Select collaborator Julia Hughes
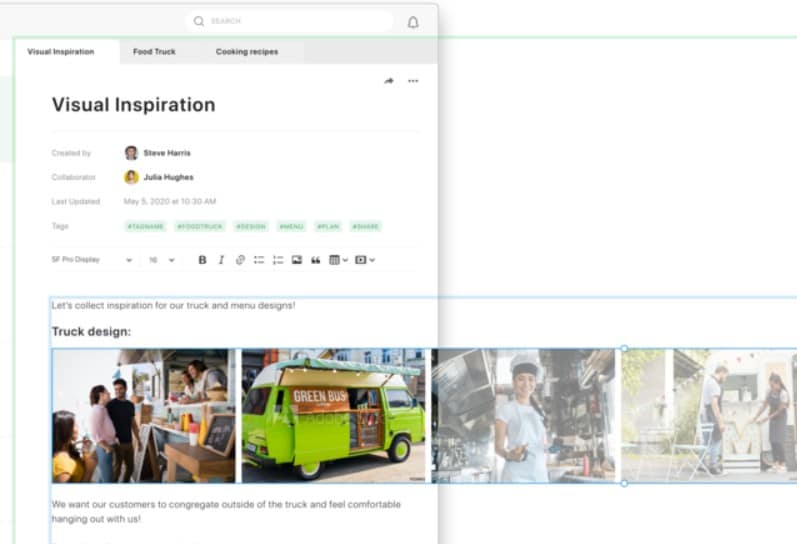 (x=168, y=177)
